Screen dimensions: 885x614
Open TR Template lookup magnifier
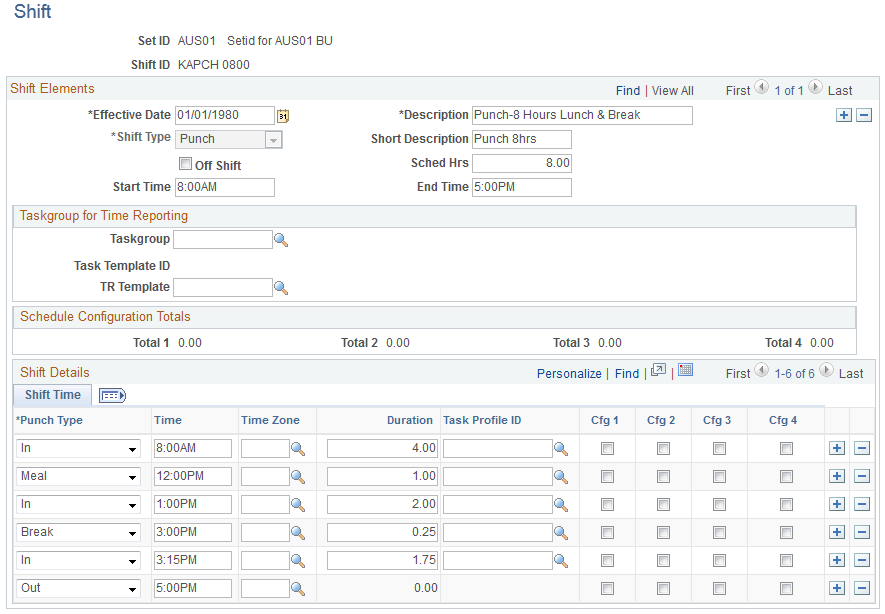pyautogui.click(x=281, y=288)
